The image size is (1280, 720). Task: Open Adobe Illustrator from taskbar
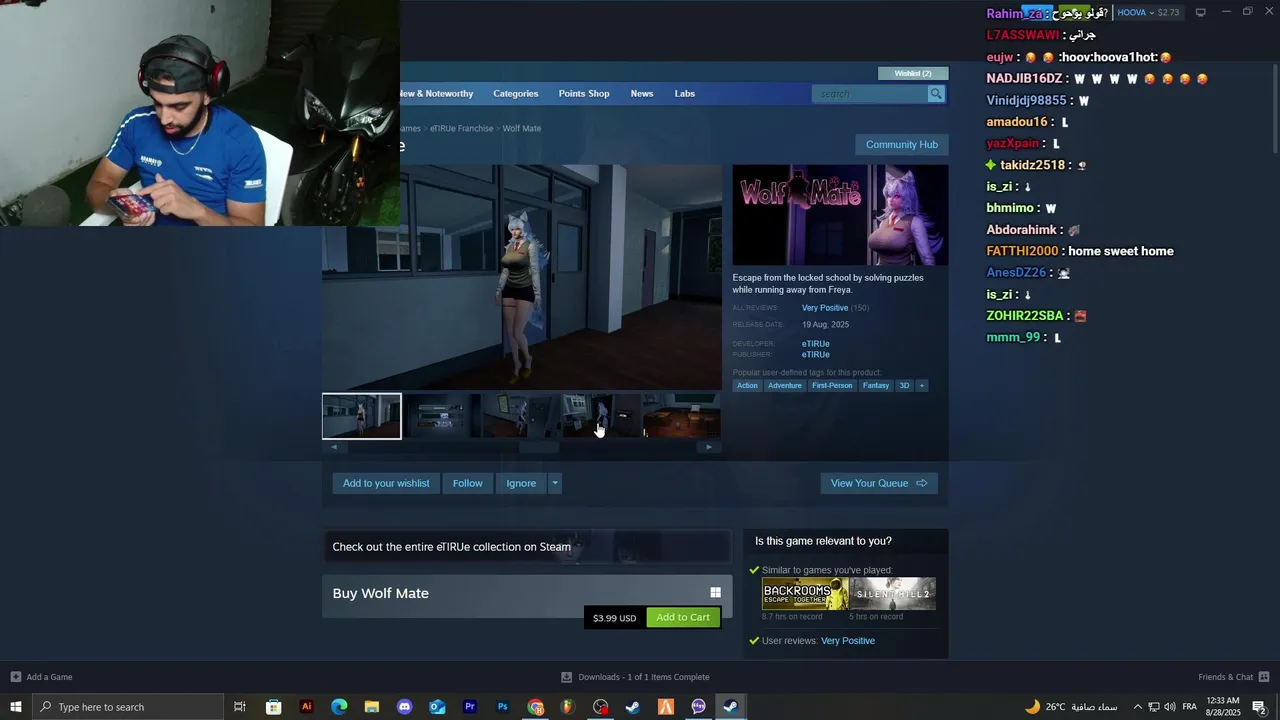[306, 707]
